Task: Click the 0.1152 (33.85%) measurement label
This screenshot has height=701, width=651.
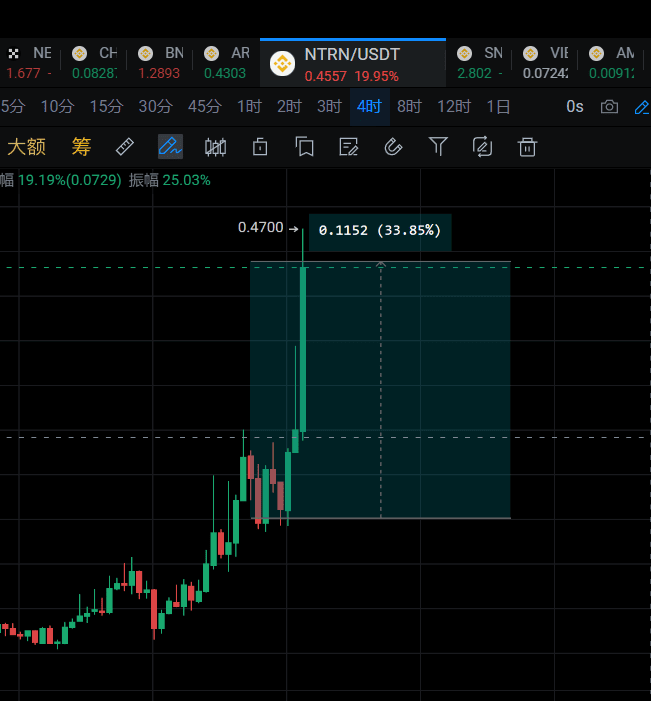Action: [380, 231]
